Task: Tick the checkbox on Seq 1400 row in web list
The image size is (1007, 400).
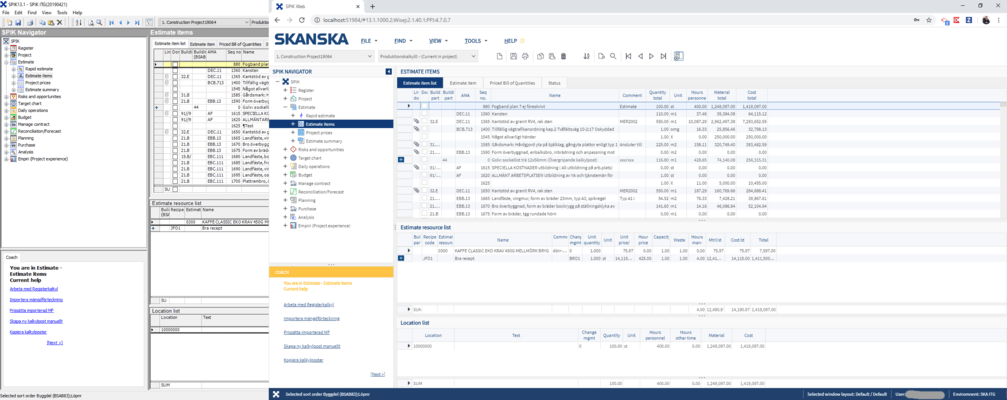Action: (x=425, y=128)
